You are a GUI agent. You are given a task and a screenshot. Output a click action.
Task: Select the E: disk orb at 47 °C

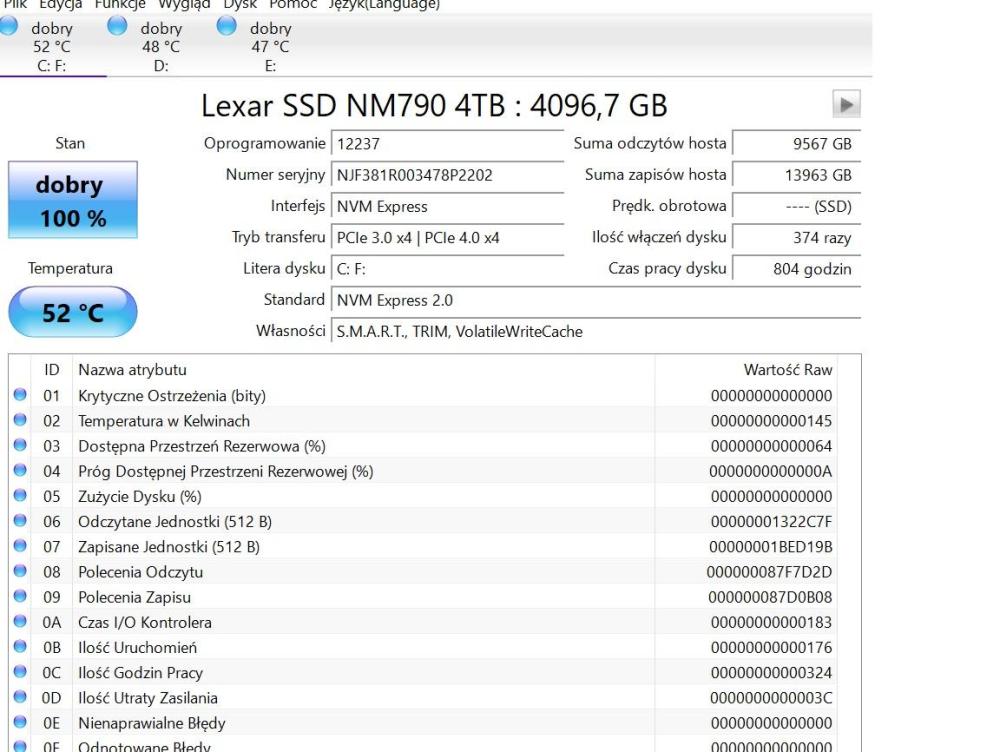point(227,27)
